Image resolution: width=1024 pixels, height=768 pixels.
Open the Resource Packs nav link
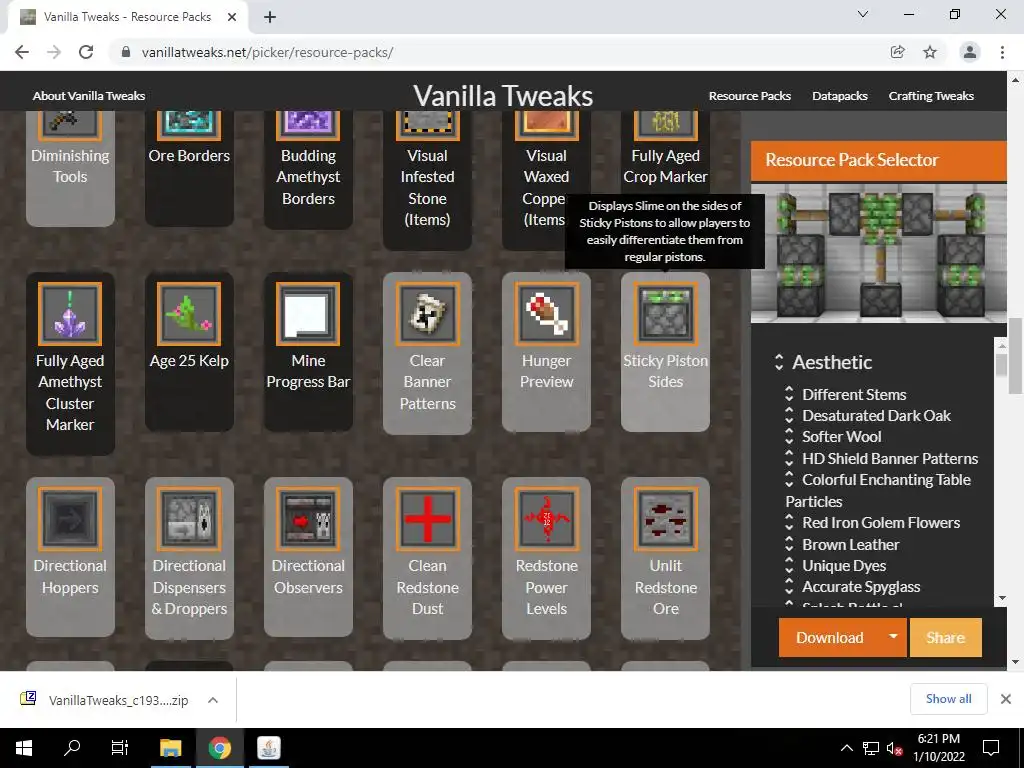[x=750, y=95]
